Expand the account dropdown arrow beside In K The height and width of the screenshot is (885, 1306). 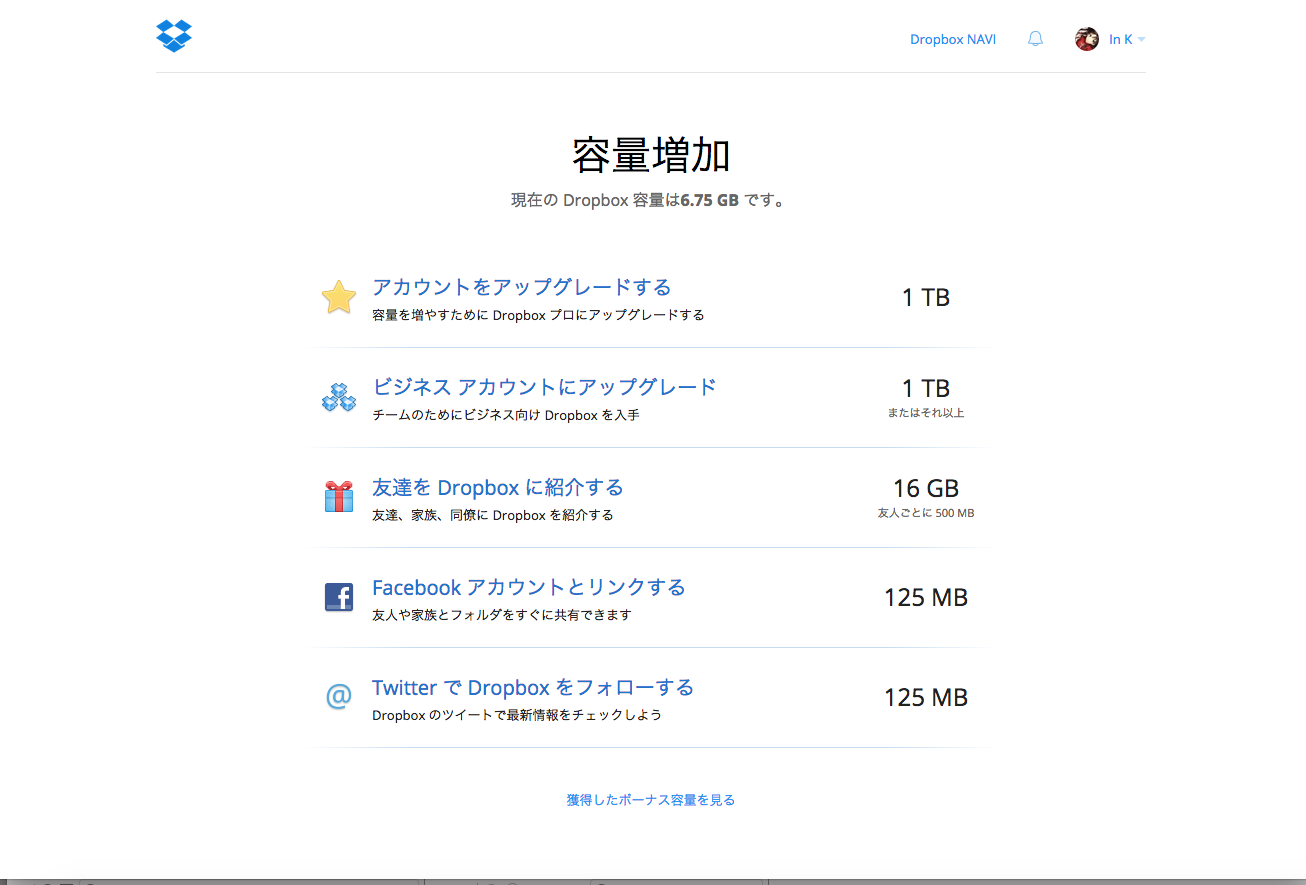point(1141,40)
